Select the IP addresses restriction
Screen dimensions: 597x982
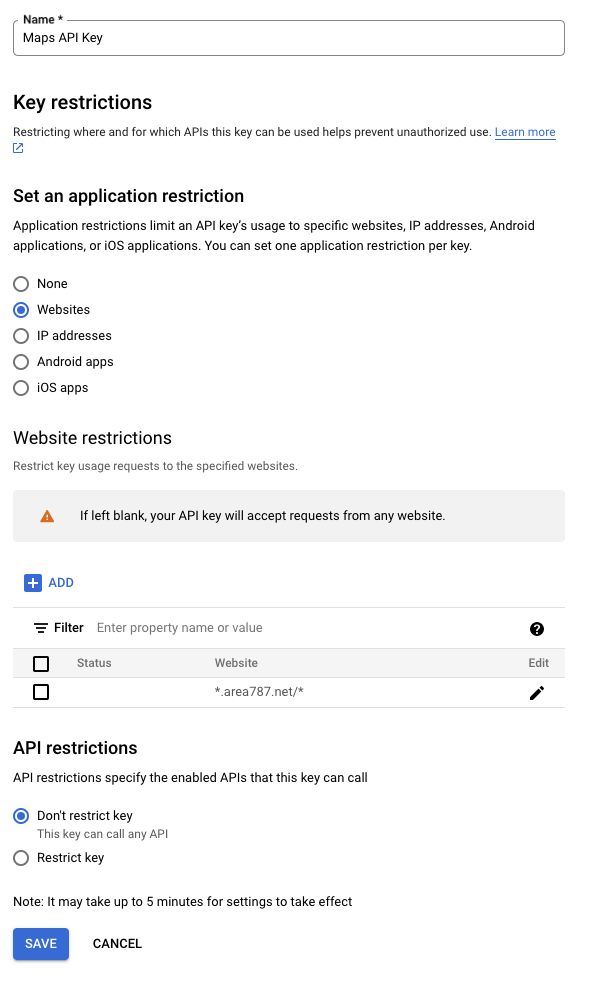point(21,336)
